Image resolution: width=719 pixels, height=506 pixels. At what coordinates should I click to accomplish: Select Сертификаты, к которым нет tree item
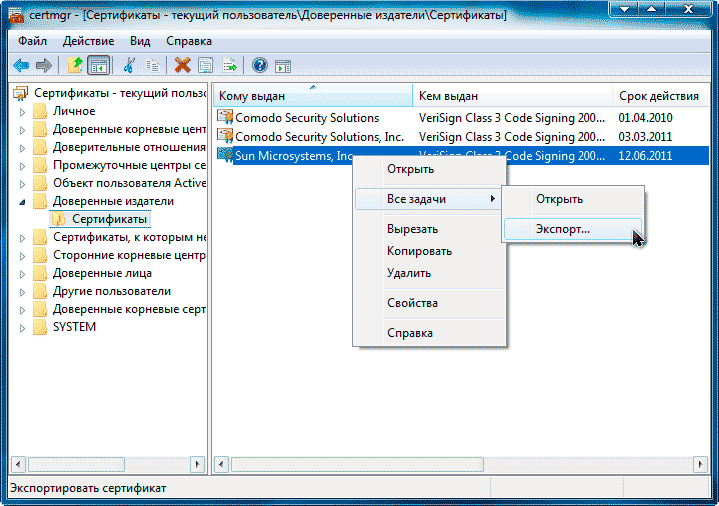129,237
